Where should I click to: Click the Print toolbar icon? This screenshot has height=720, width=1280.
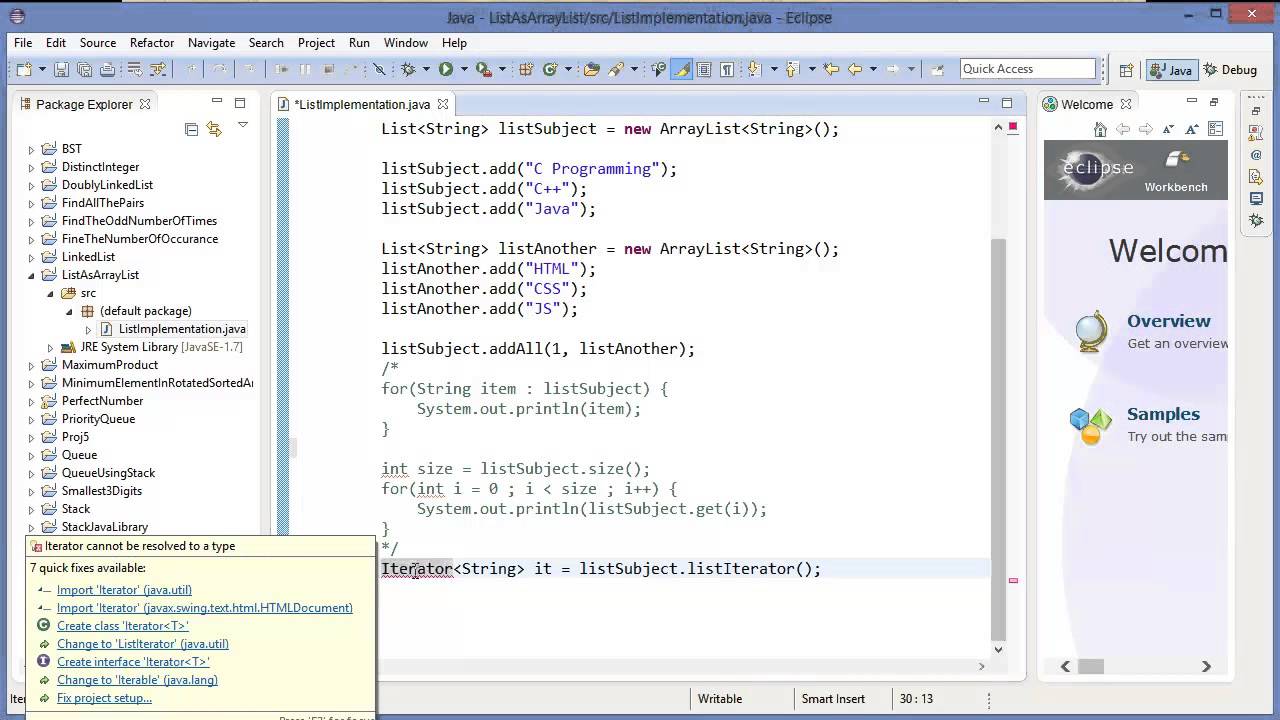(x=107, y=69)
